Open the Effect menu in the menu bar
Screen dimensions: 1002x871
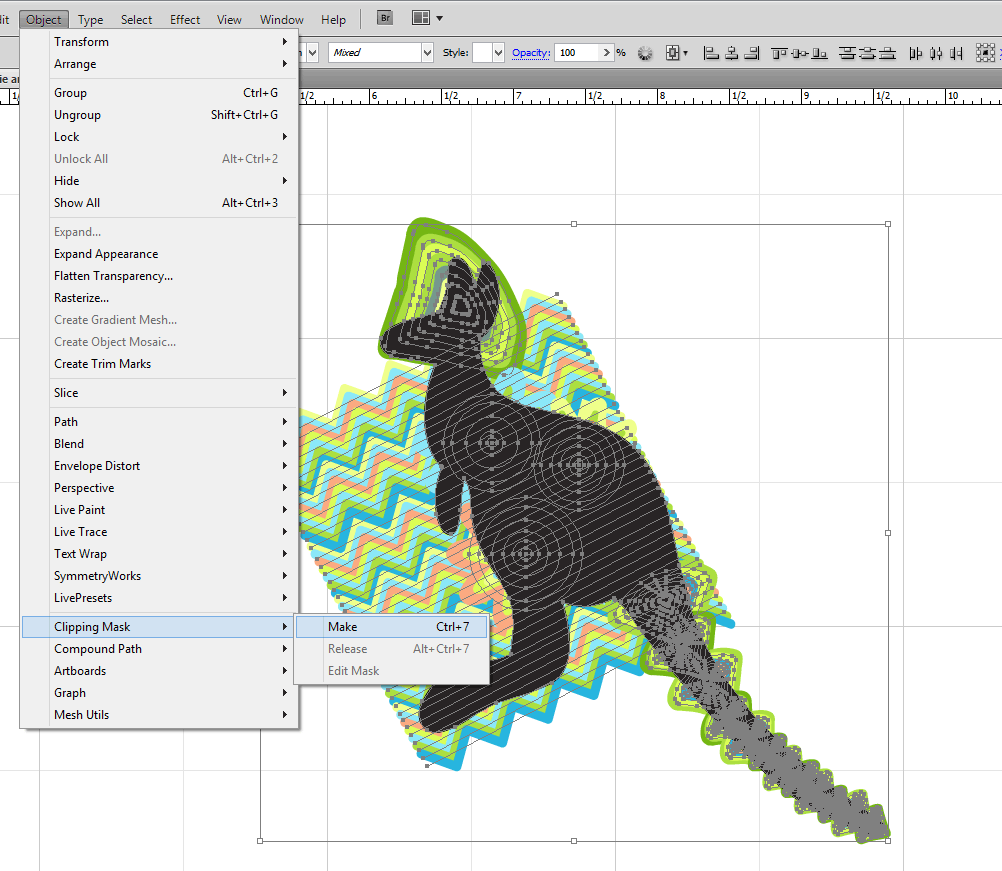[x=185, y=19]
